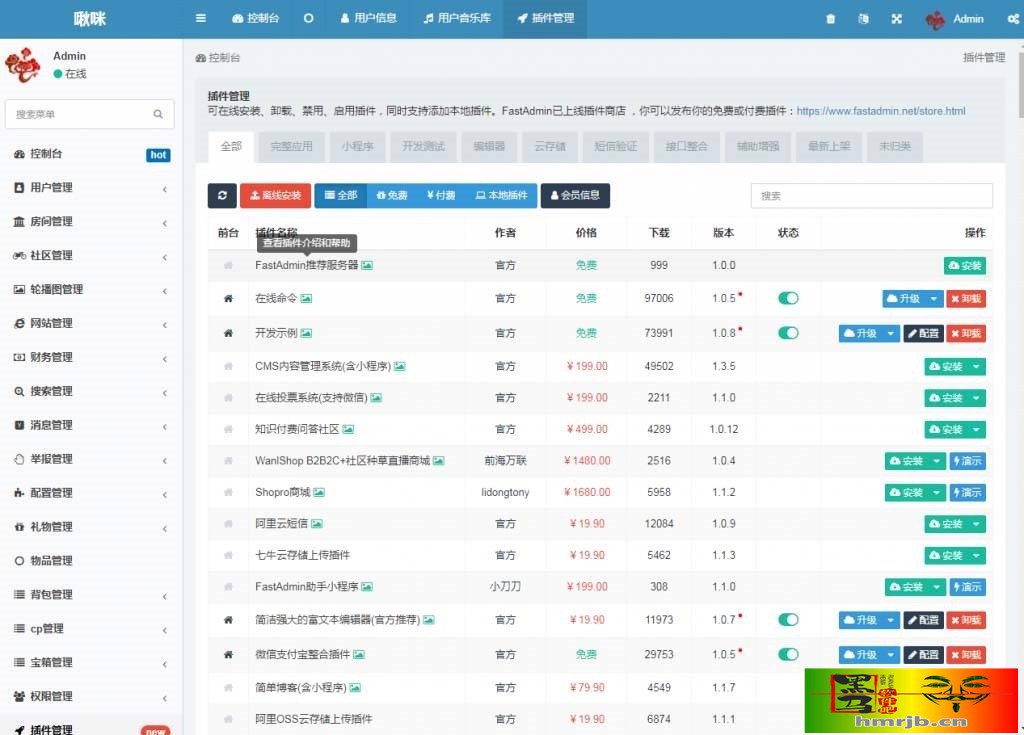The width and height of the screenshot is (1024, 735).
Task: Click the image icon next to Shopro商城
Action: (319, 493)
